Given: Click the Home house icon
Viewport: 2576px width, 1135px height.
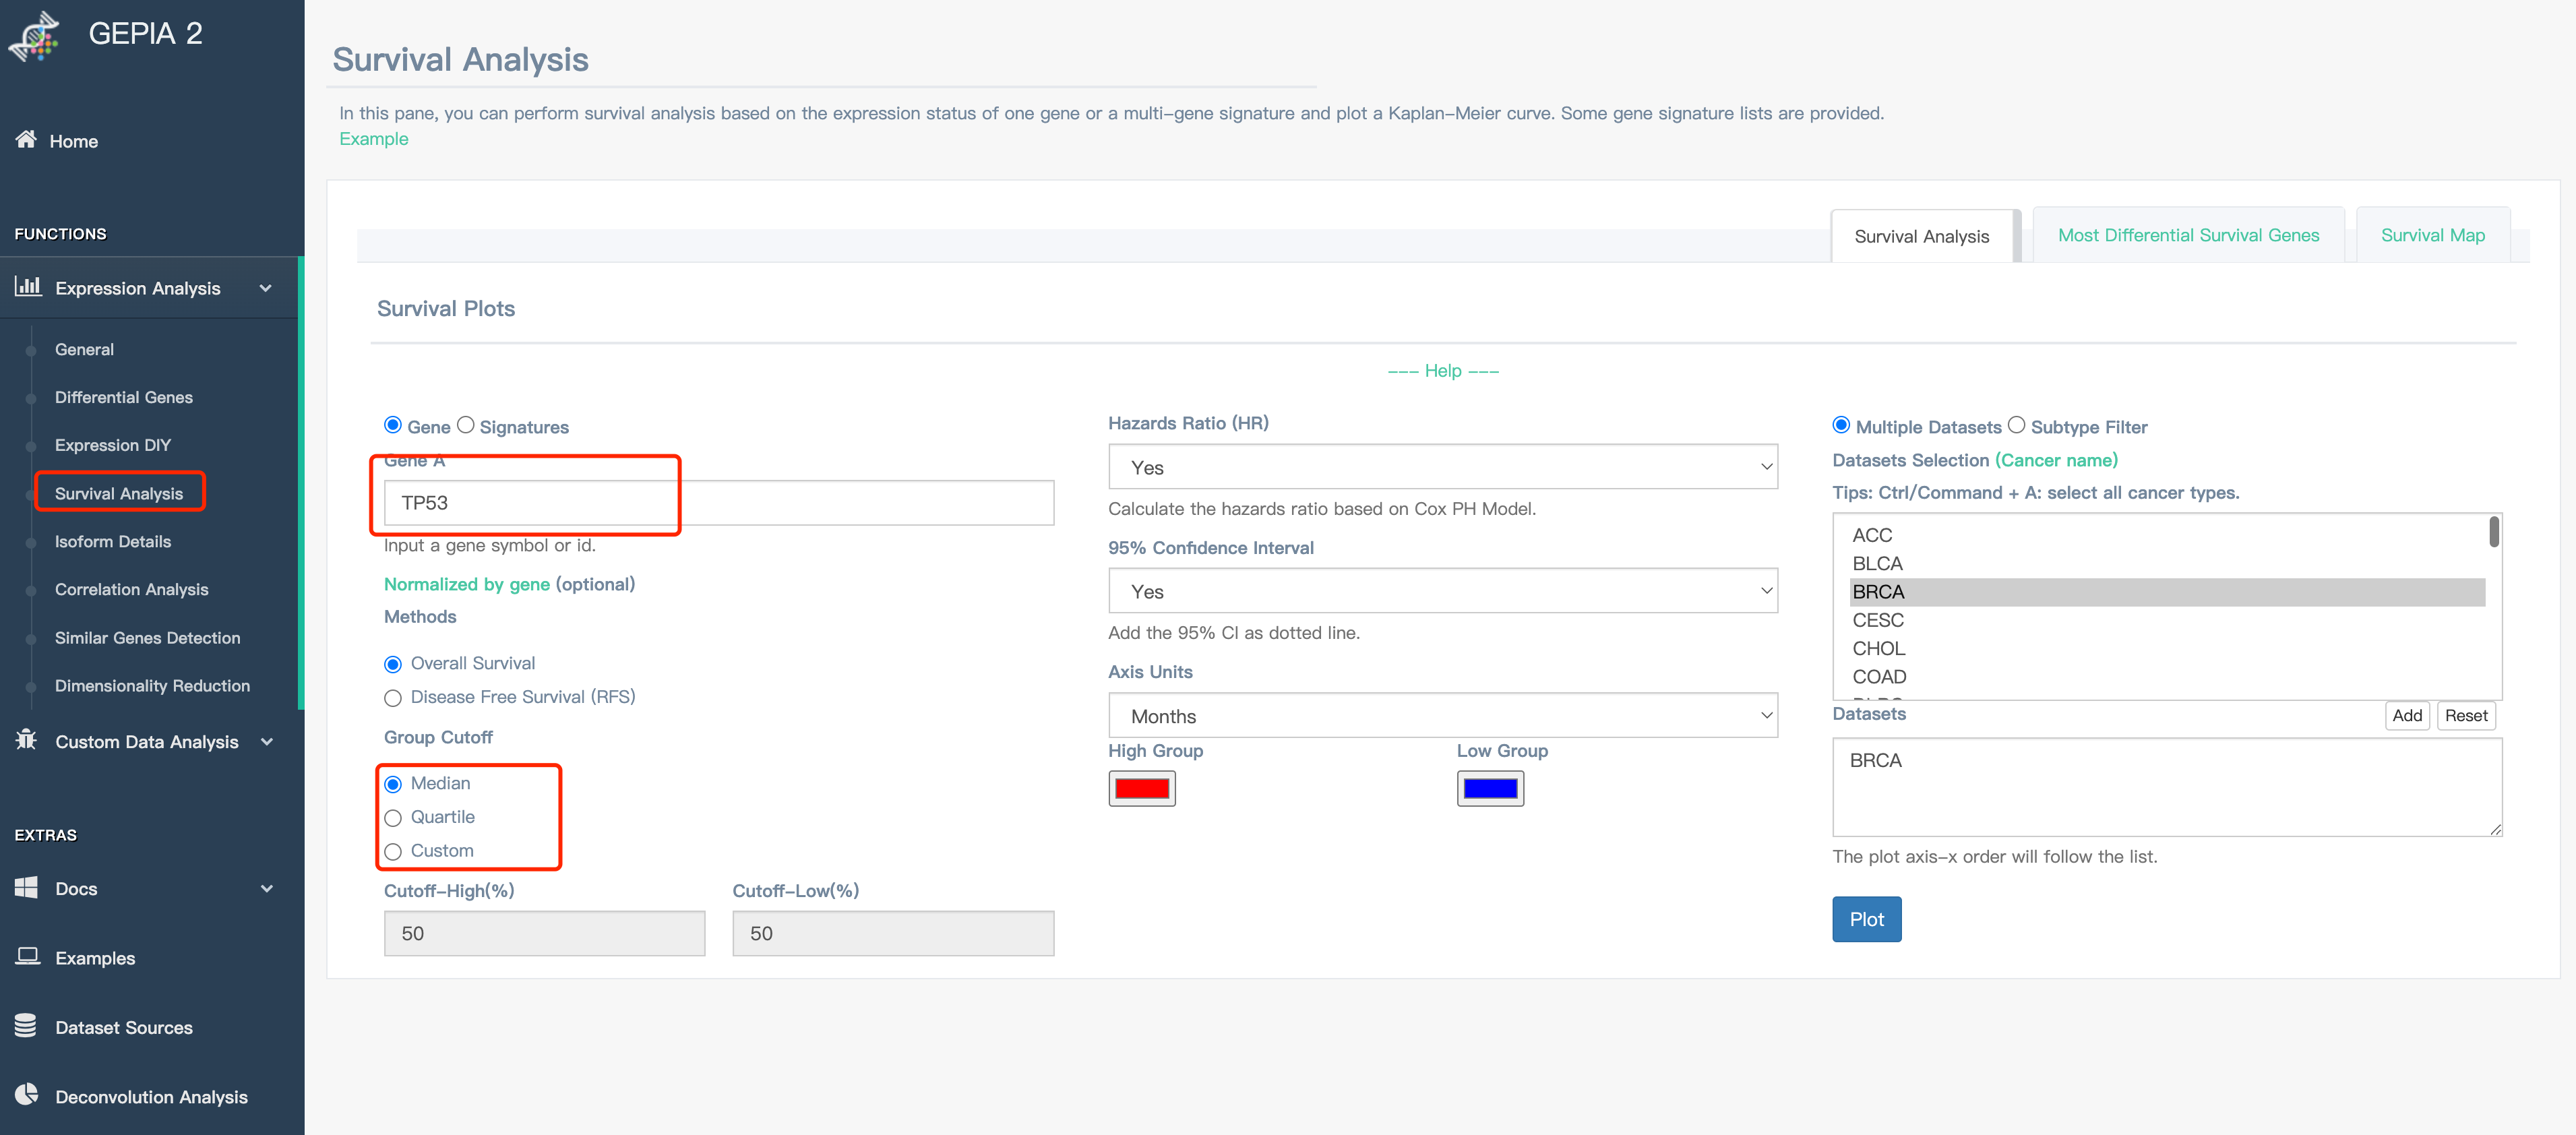Looking at the screenshot, I should pos(26,140).
